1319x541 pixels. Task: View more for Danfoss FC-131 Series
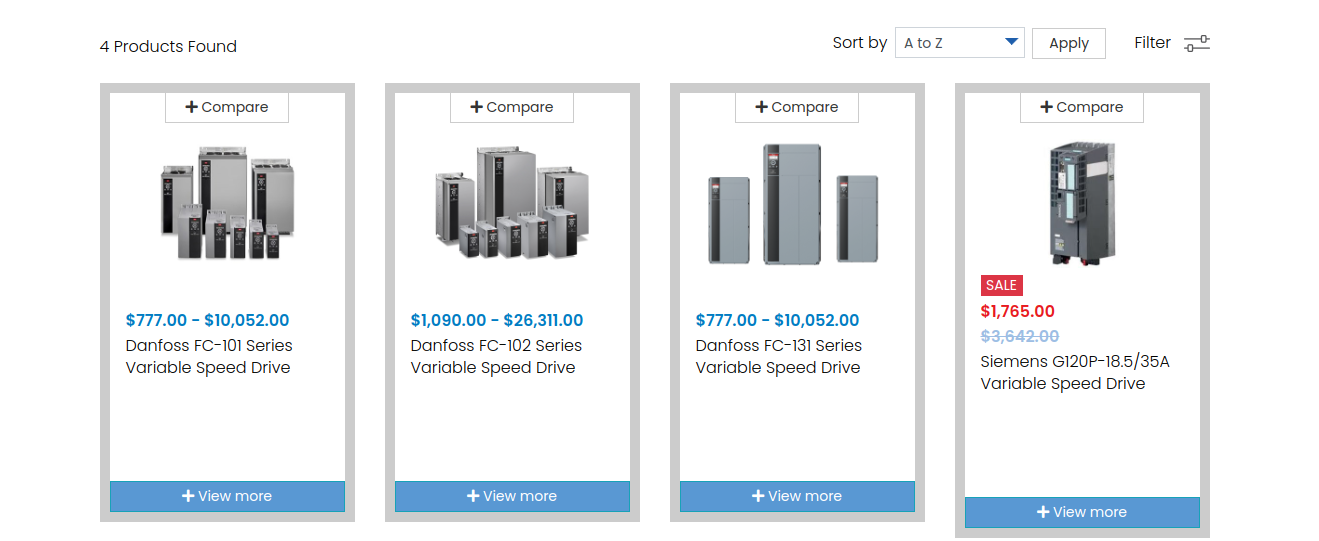click(797, 496)
